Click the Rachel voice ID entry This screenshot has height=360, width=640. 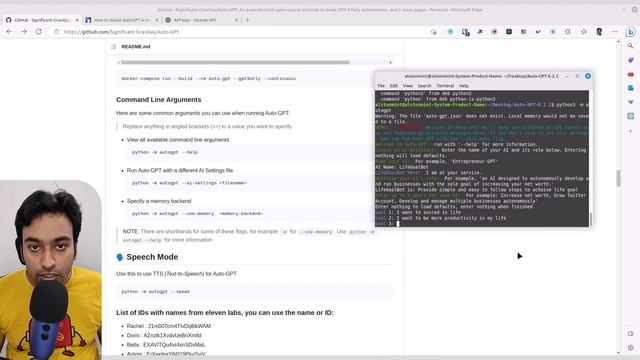pos(169,326)
